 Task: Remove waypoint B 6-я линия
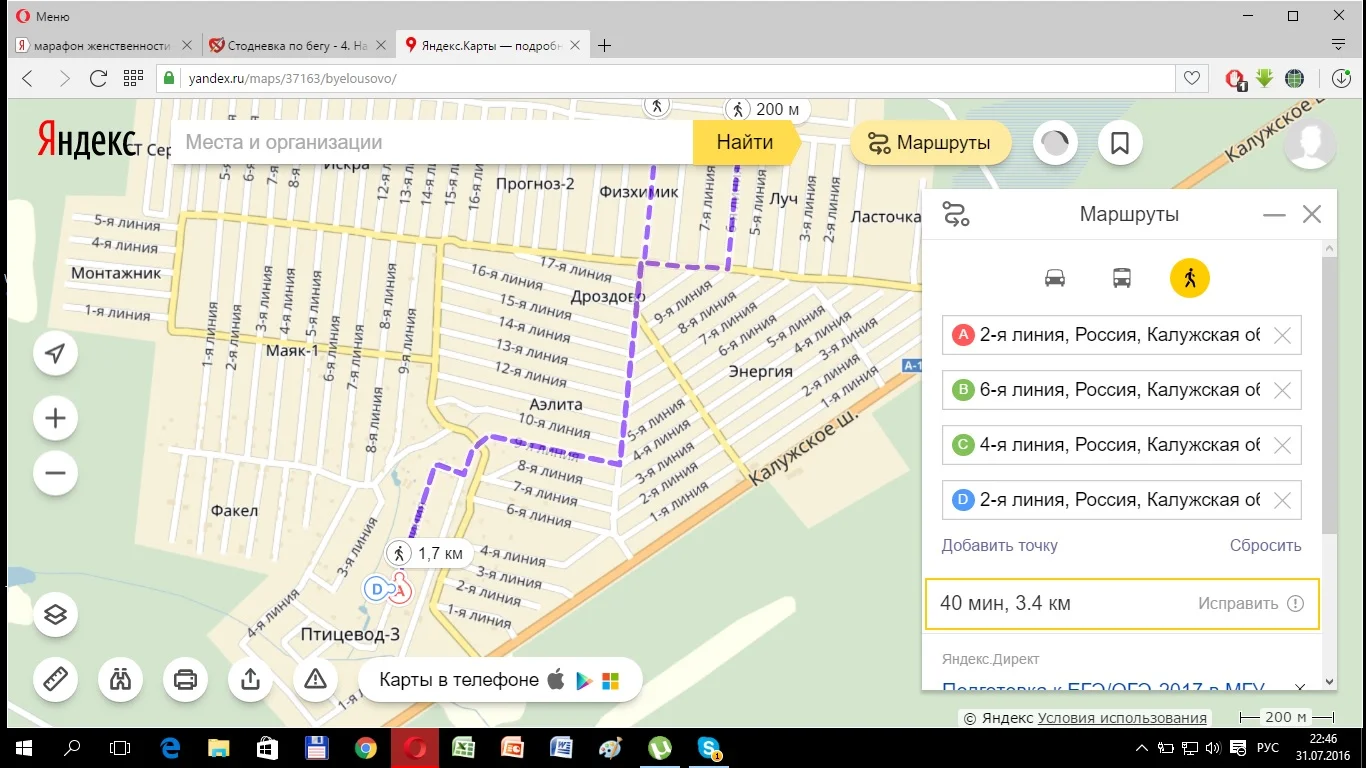(1282, 391)
